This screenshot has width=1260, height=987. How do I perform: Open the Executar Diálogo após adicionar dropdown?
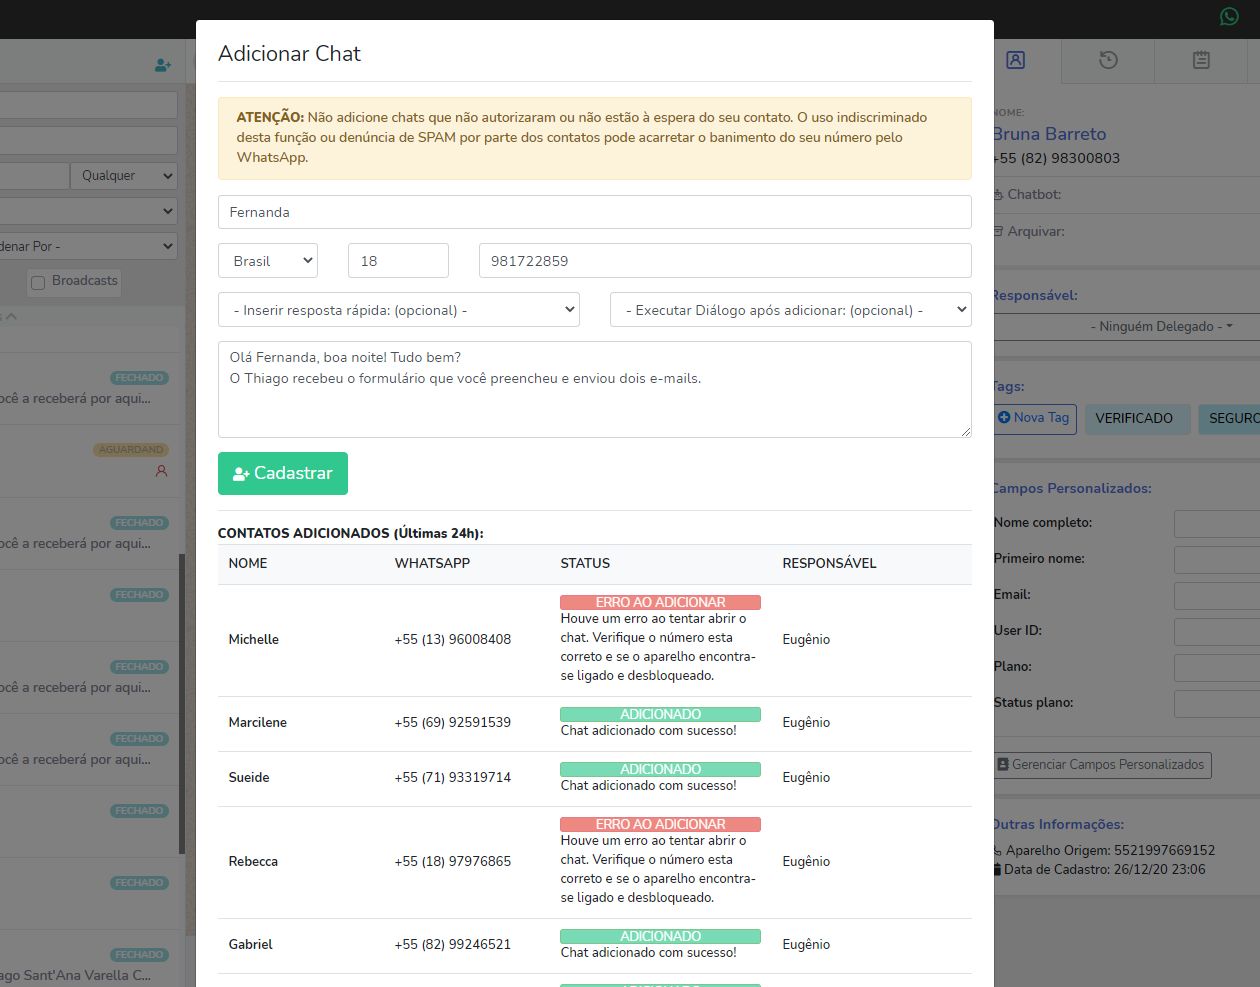click(790, 310)
